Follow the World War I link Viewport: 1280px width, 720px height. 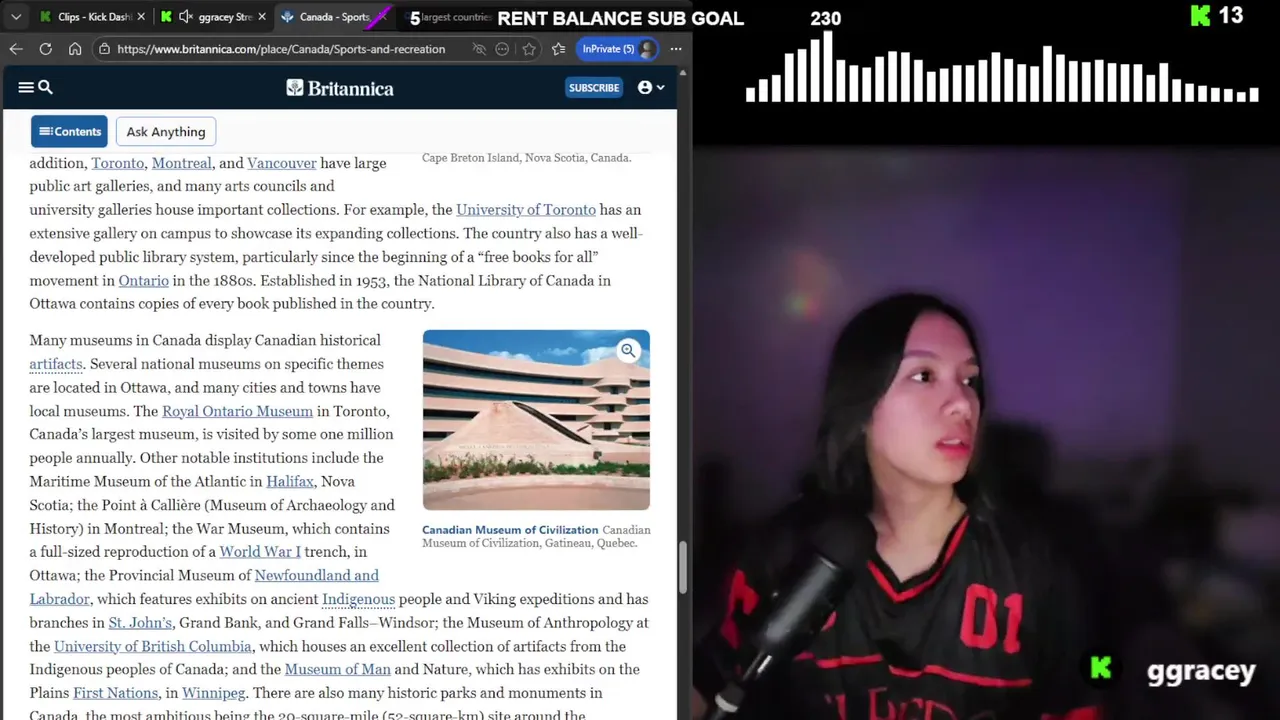[x=260, y=552]
